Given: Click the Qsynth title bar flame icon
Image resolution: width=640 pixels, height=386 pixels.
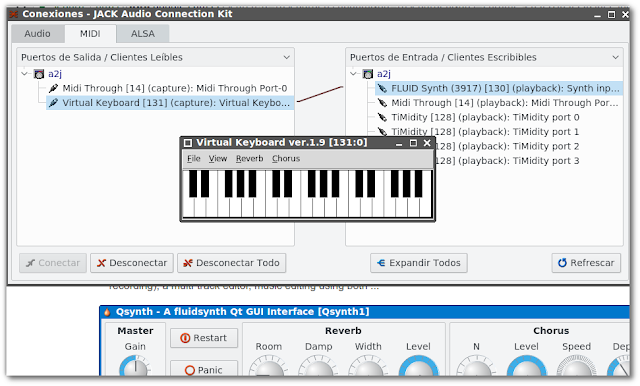Looking at the screenshot, I should [107, 312].
